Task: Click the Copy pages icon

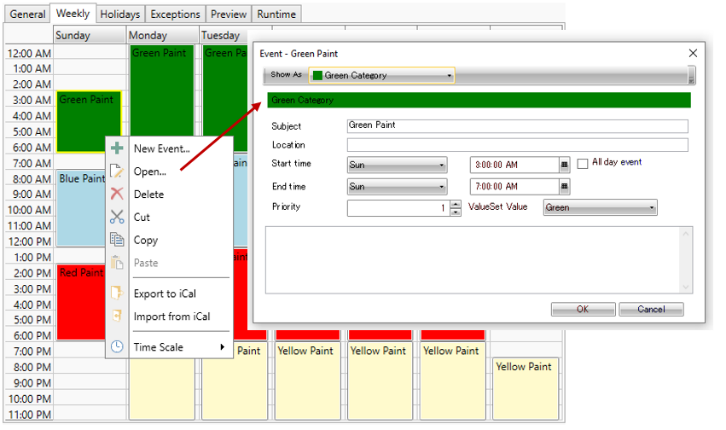Action: point(117,240)
